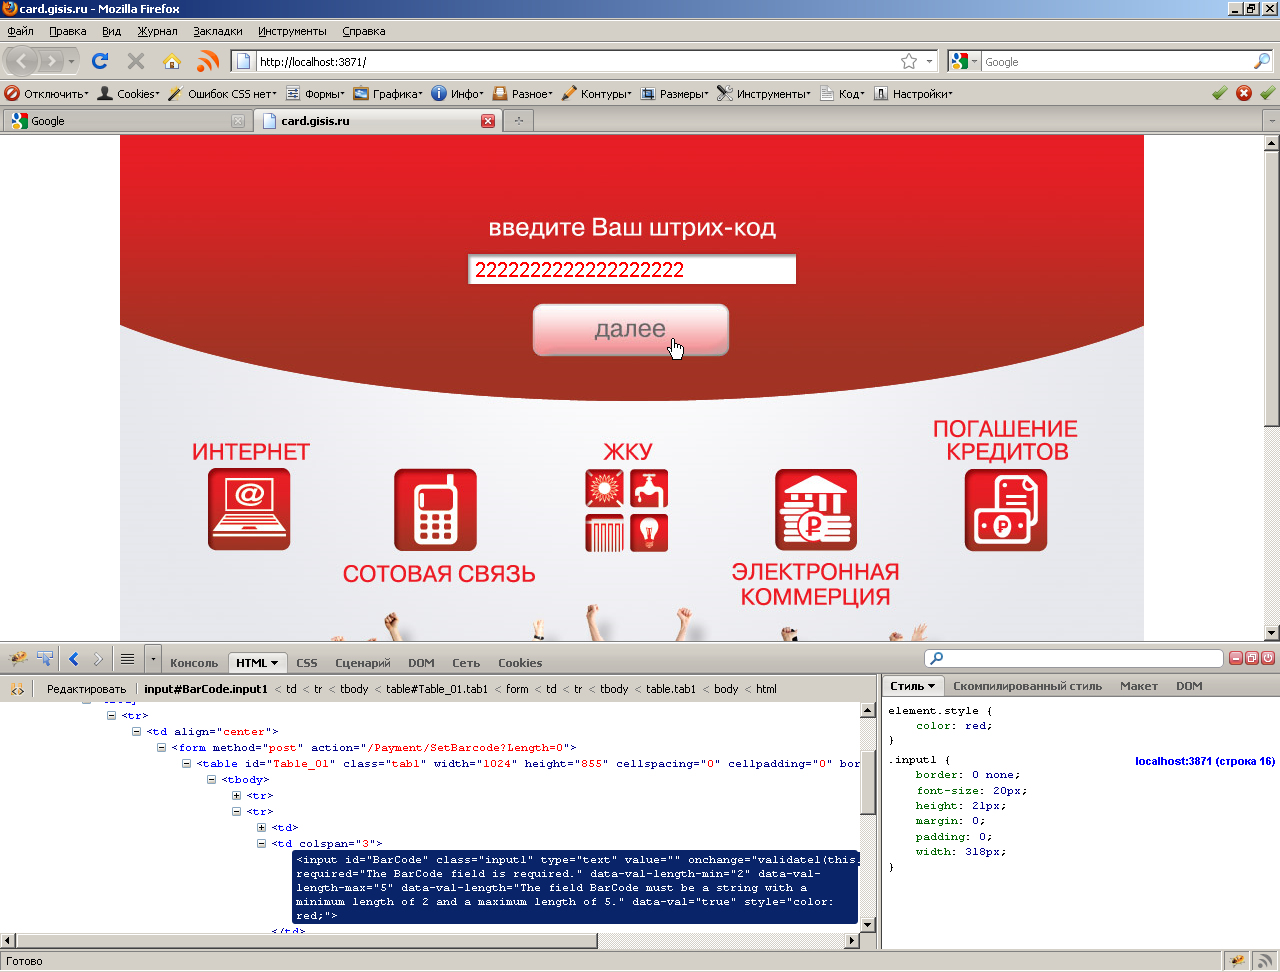Go to the Home page icon
Image resolution: width=1280 pixels, height=972 pixels.
172,62
